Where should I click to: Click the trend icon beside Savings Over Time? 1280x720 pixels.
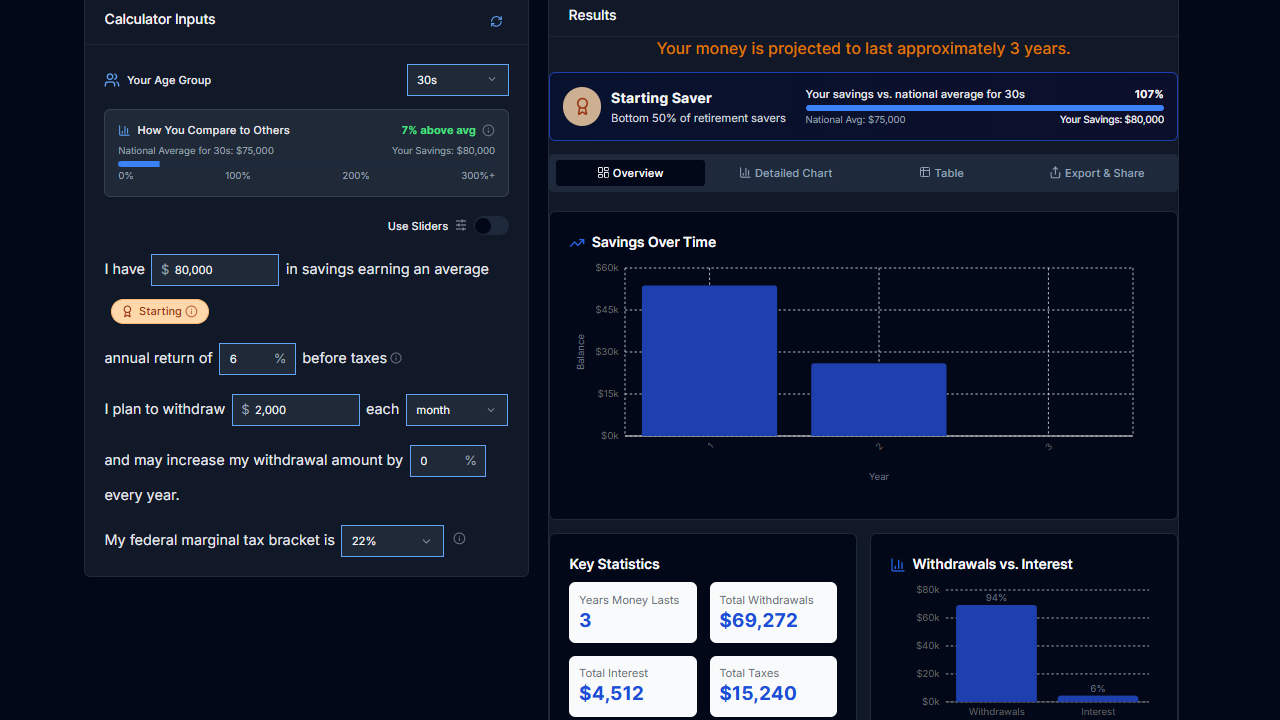point(577,243)
